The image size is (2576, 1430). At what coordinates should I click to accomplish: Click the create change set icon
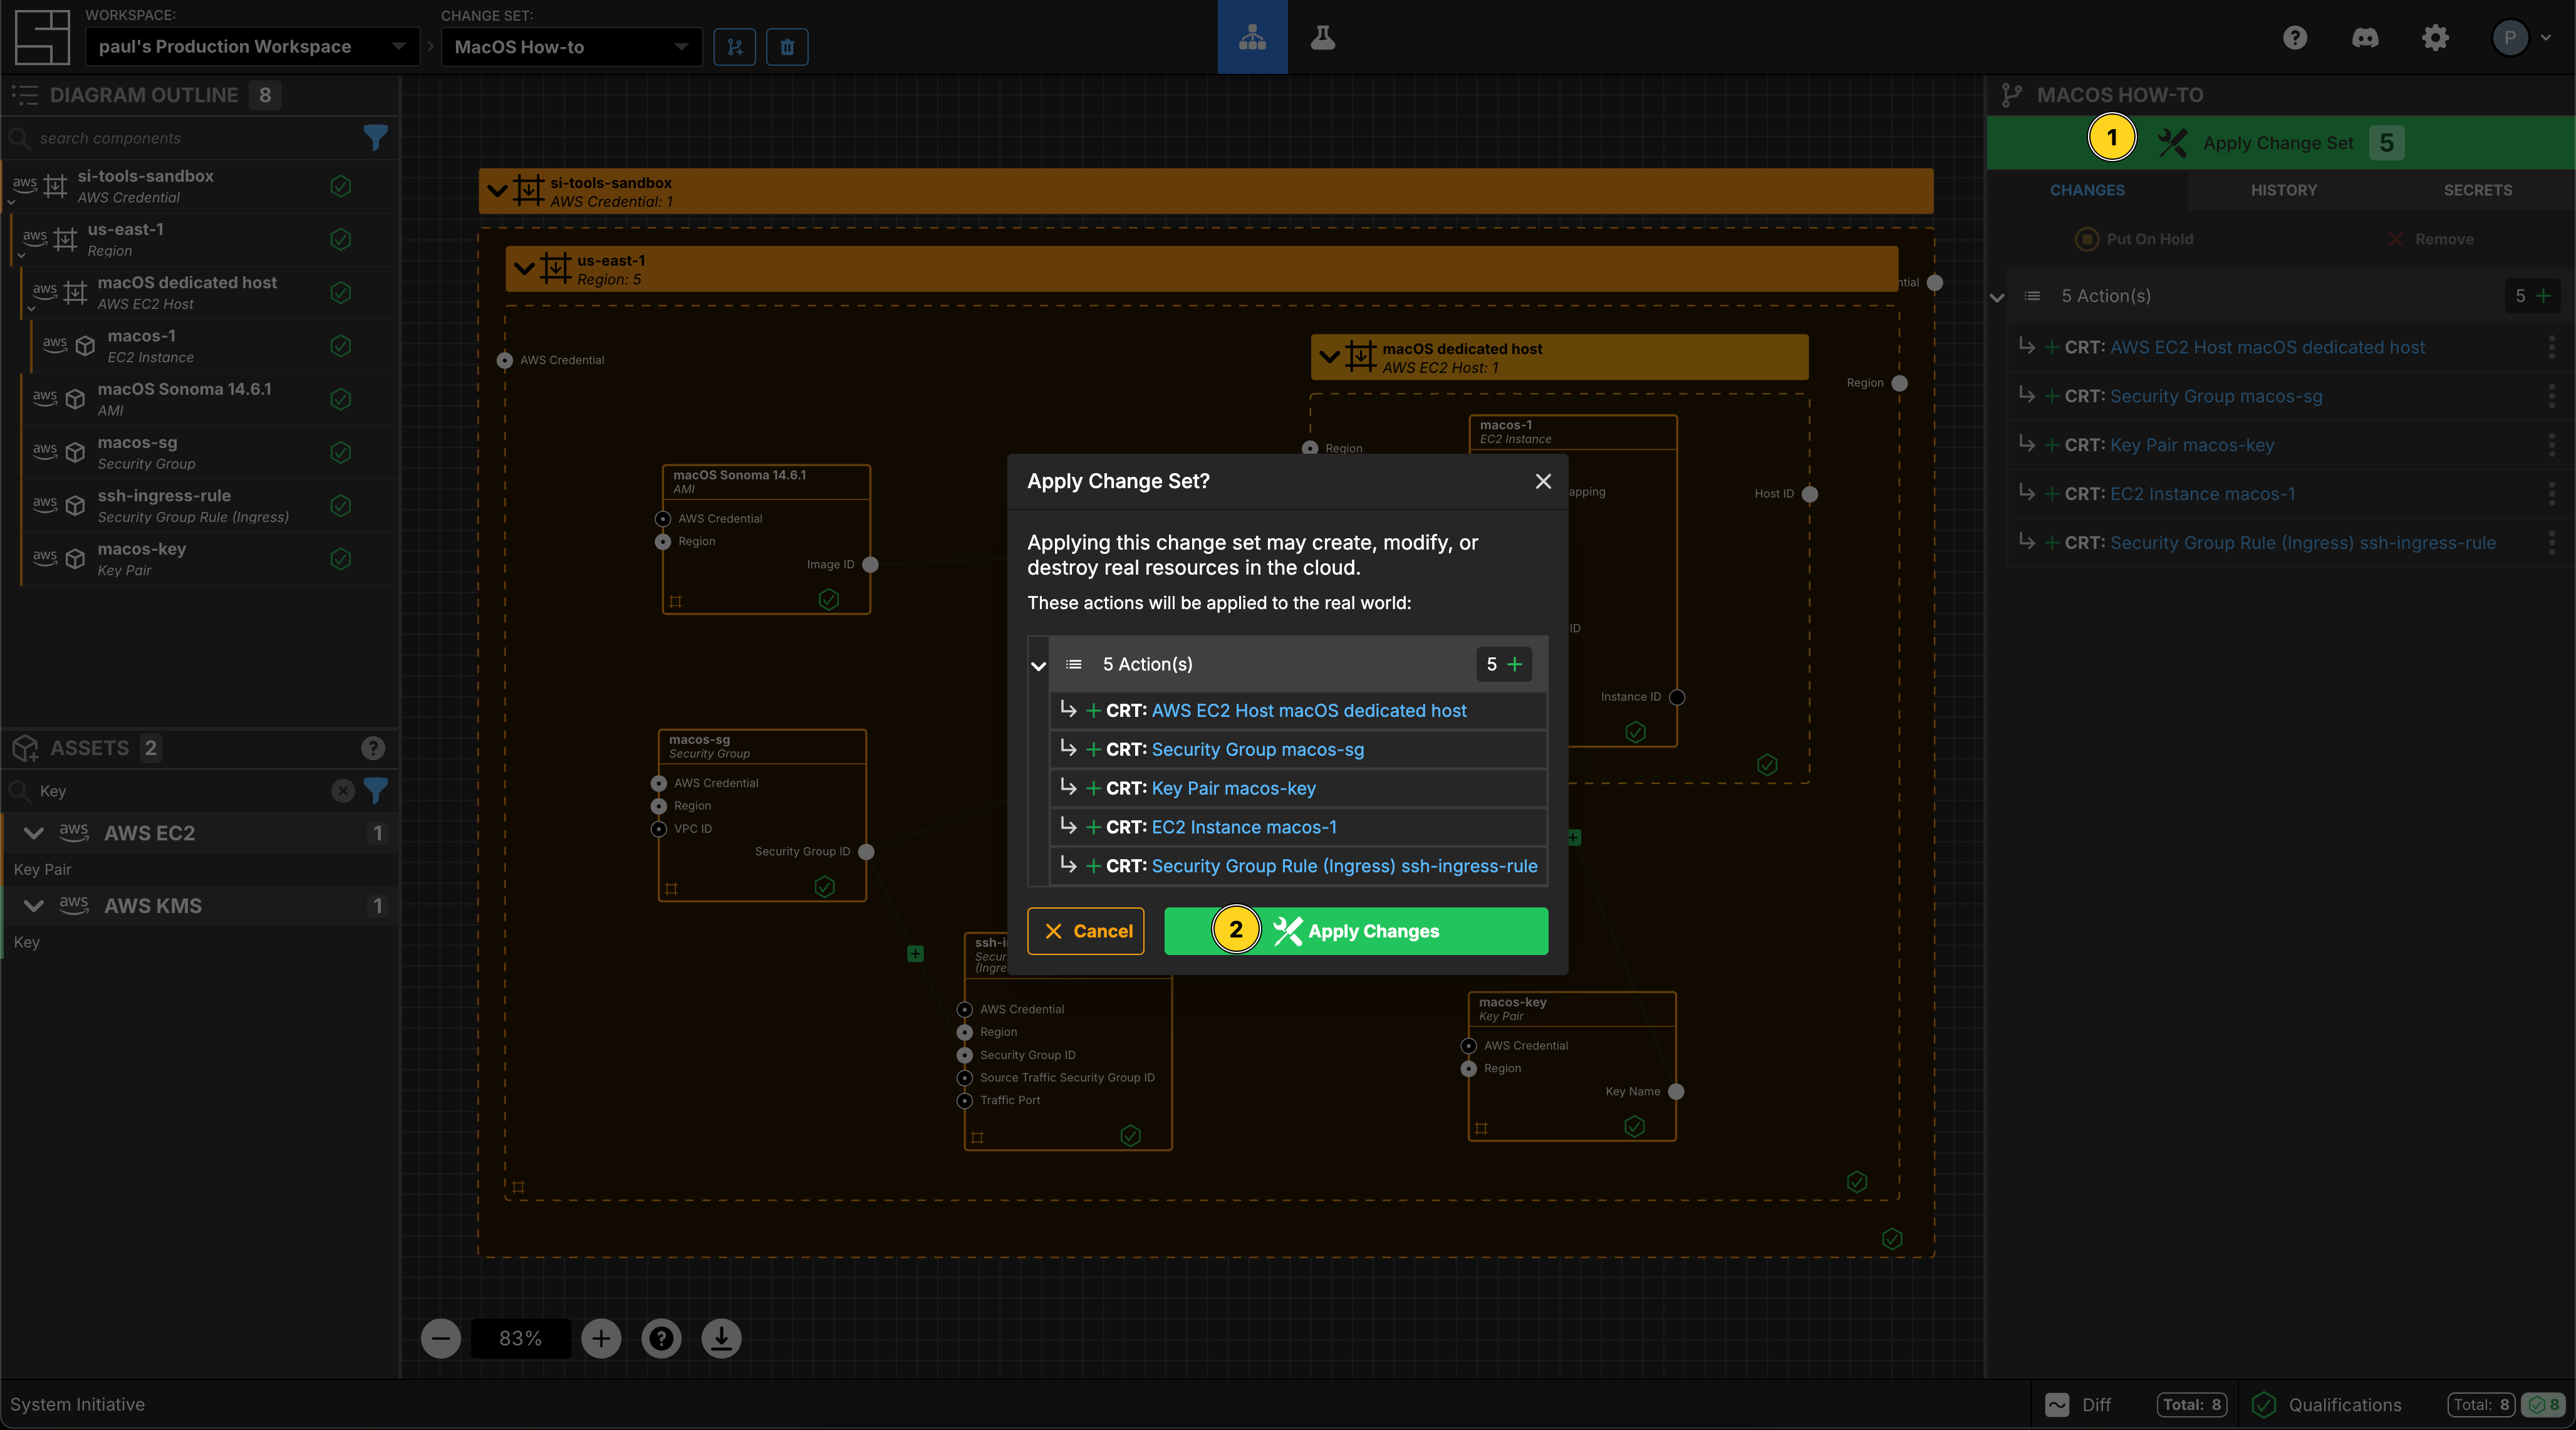735,47
